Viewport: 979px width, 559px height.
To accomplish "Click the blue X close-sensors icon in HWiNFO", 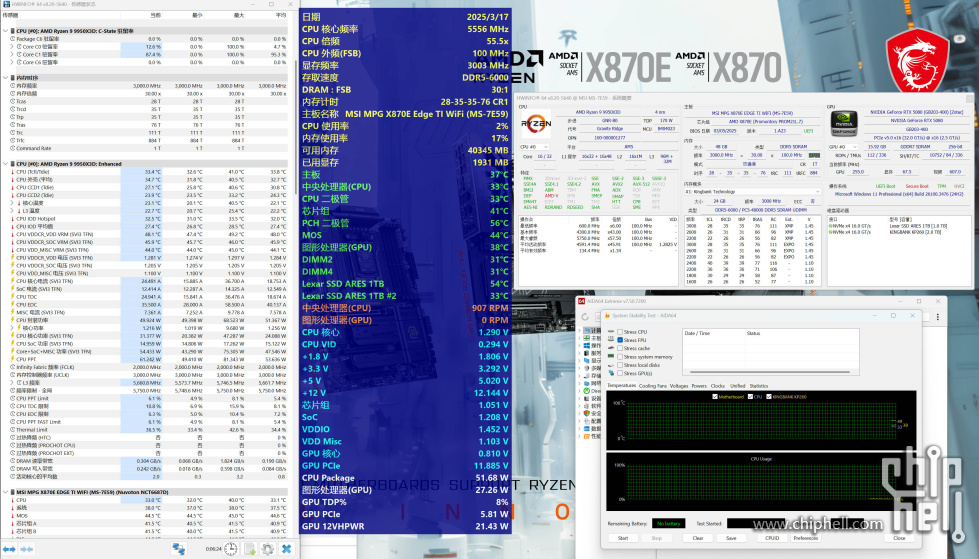I will click(287, 548).
